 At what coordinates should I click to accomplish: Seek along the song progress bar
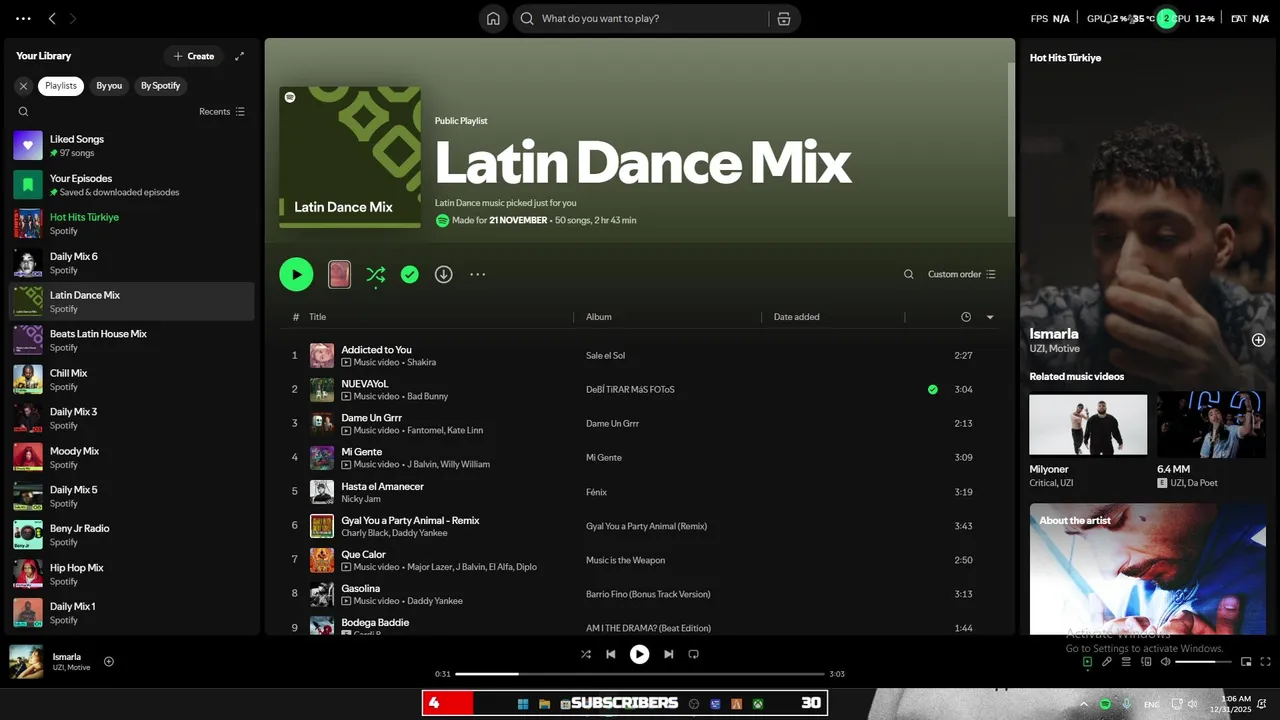[640, 674]
